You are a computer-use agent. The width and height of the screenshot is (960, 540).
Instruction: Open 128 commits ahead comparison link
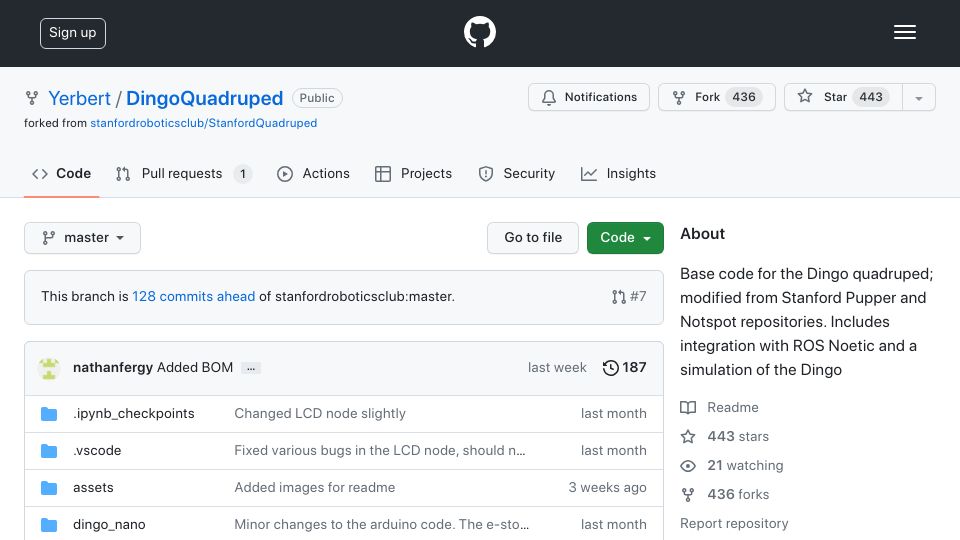click(x=193, y=296)
